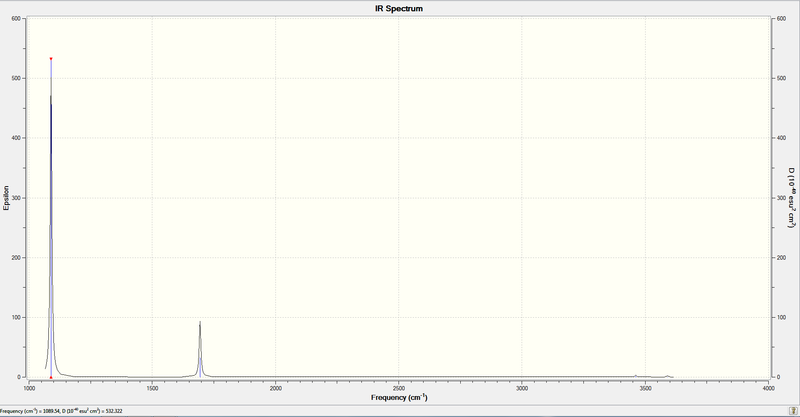Open the help icon in the status bar
The width and height of the screenshot is (800, 417).
tap(793, 411)
